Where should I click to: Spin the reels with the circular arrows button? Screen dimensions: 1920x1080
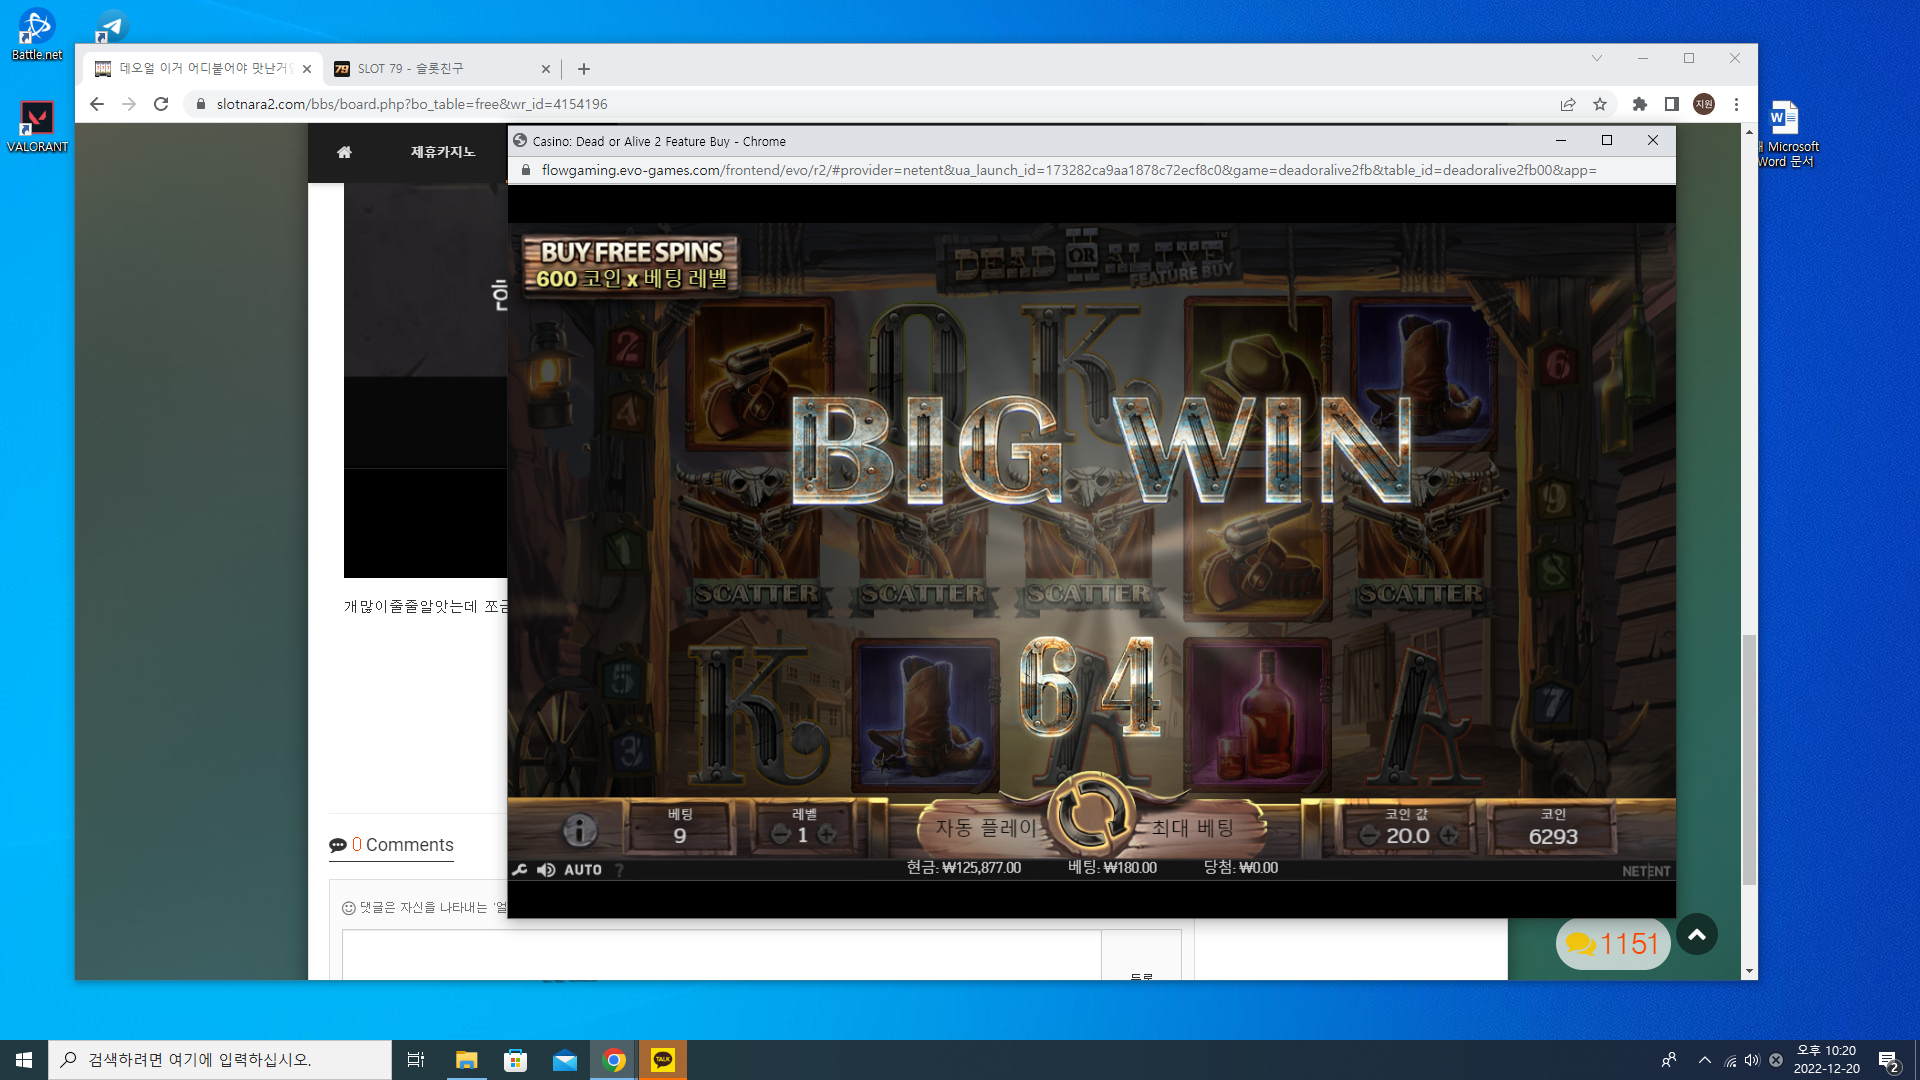pos(1092,813)
